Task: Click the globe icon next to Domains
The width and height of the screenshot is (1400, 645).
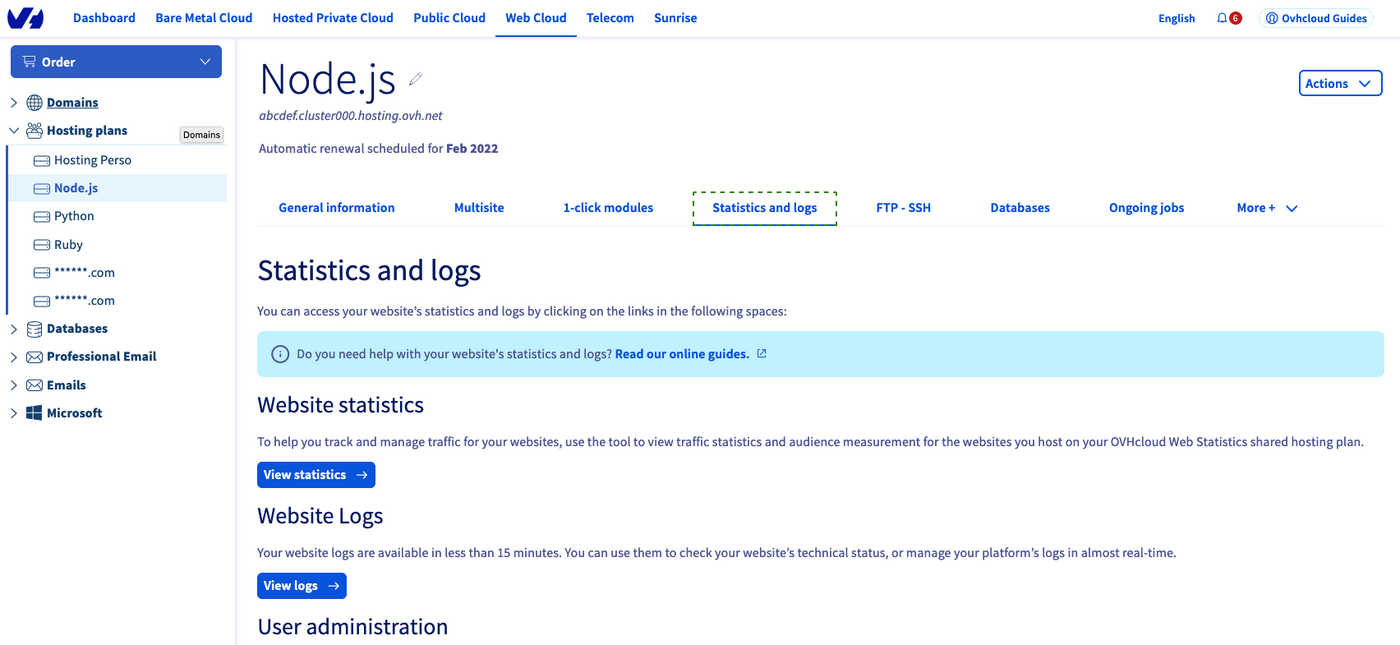Action: [34, 102]
